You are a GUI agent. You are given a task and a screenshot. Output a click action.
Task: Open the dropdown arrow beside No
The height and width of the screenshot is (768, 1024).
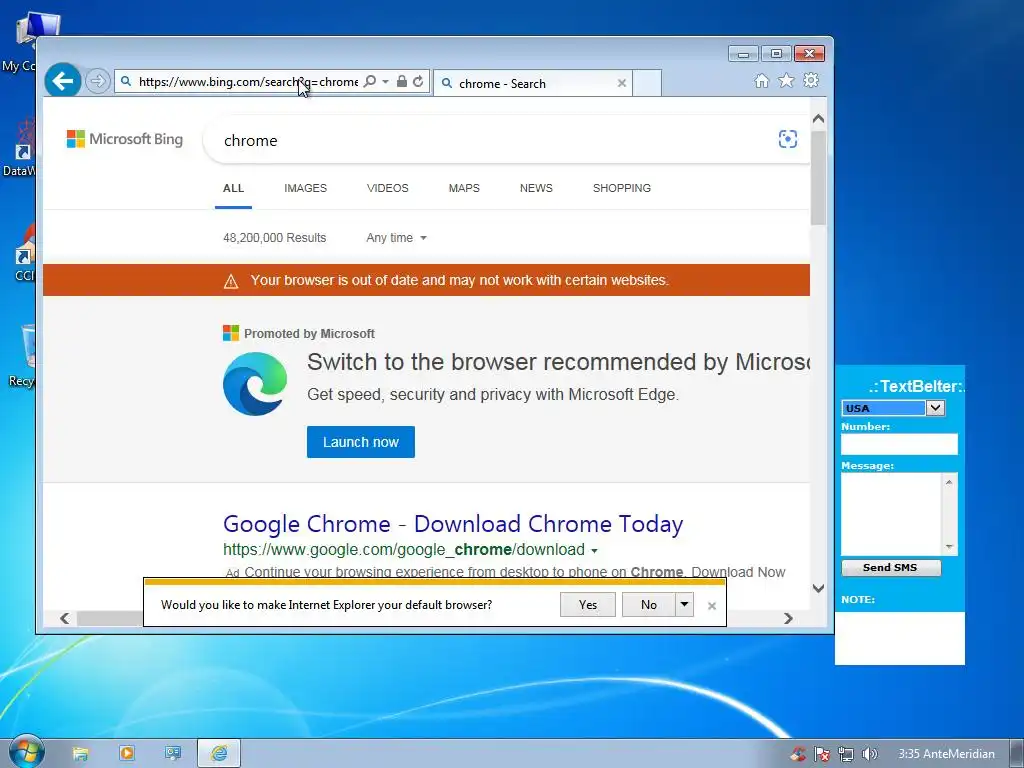[684, 605]
